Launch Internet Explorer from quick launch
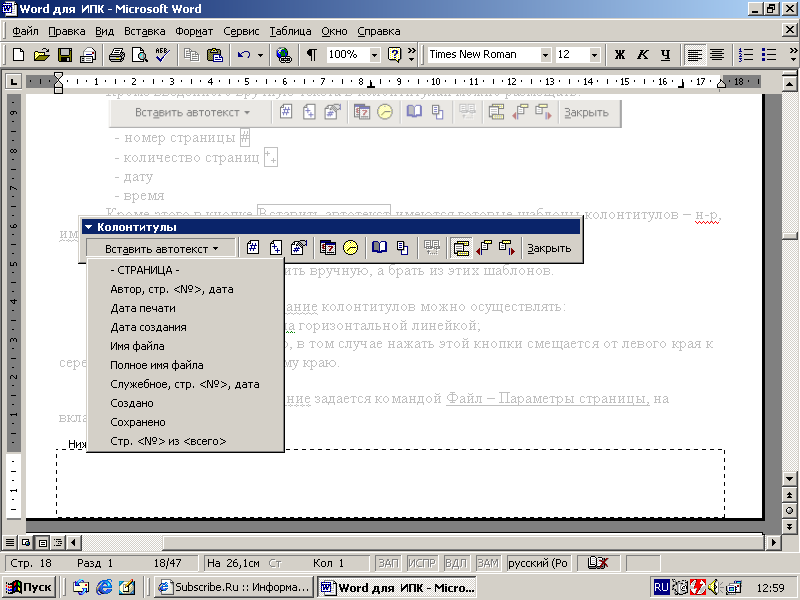Screen dimensions: 800x600 [x=104, y=587]
